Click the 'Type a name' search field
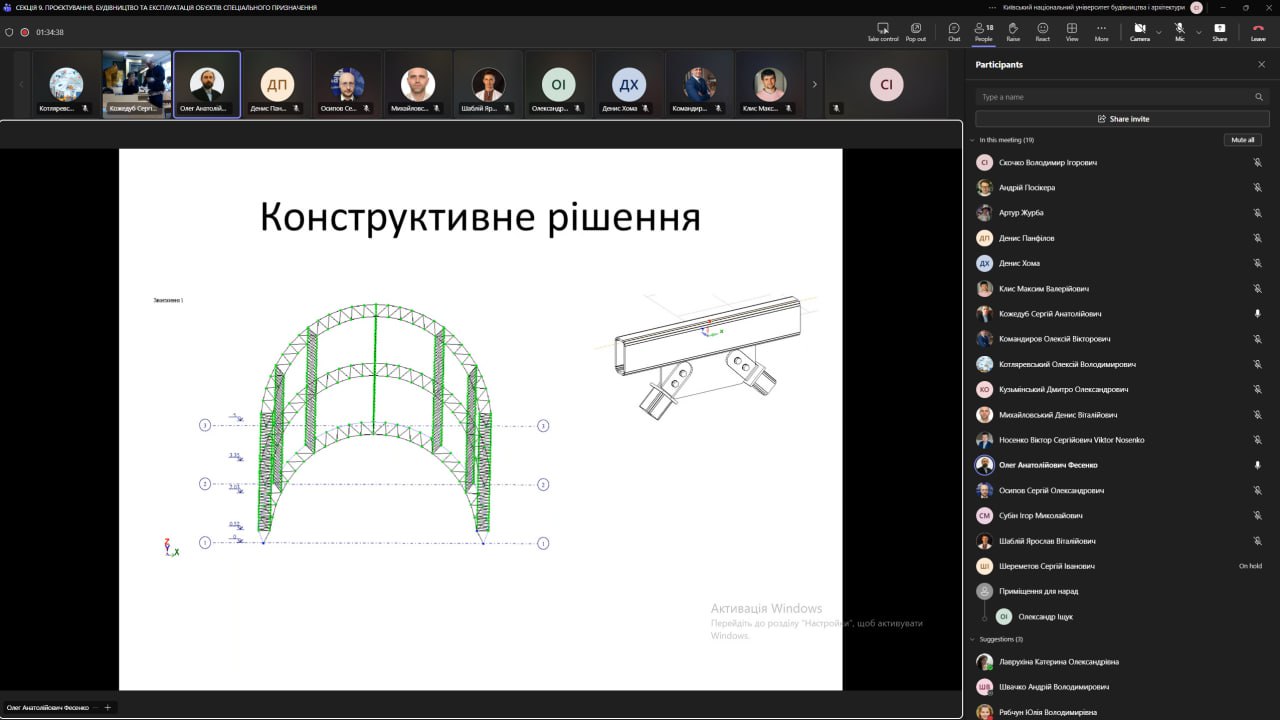This screenshot has width=1280, height=720. [1115, 97]
